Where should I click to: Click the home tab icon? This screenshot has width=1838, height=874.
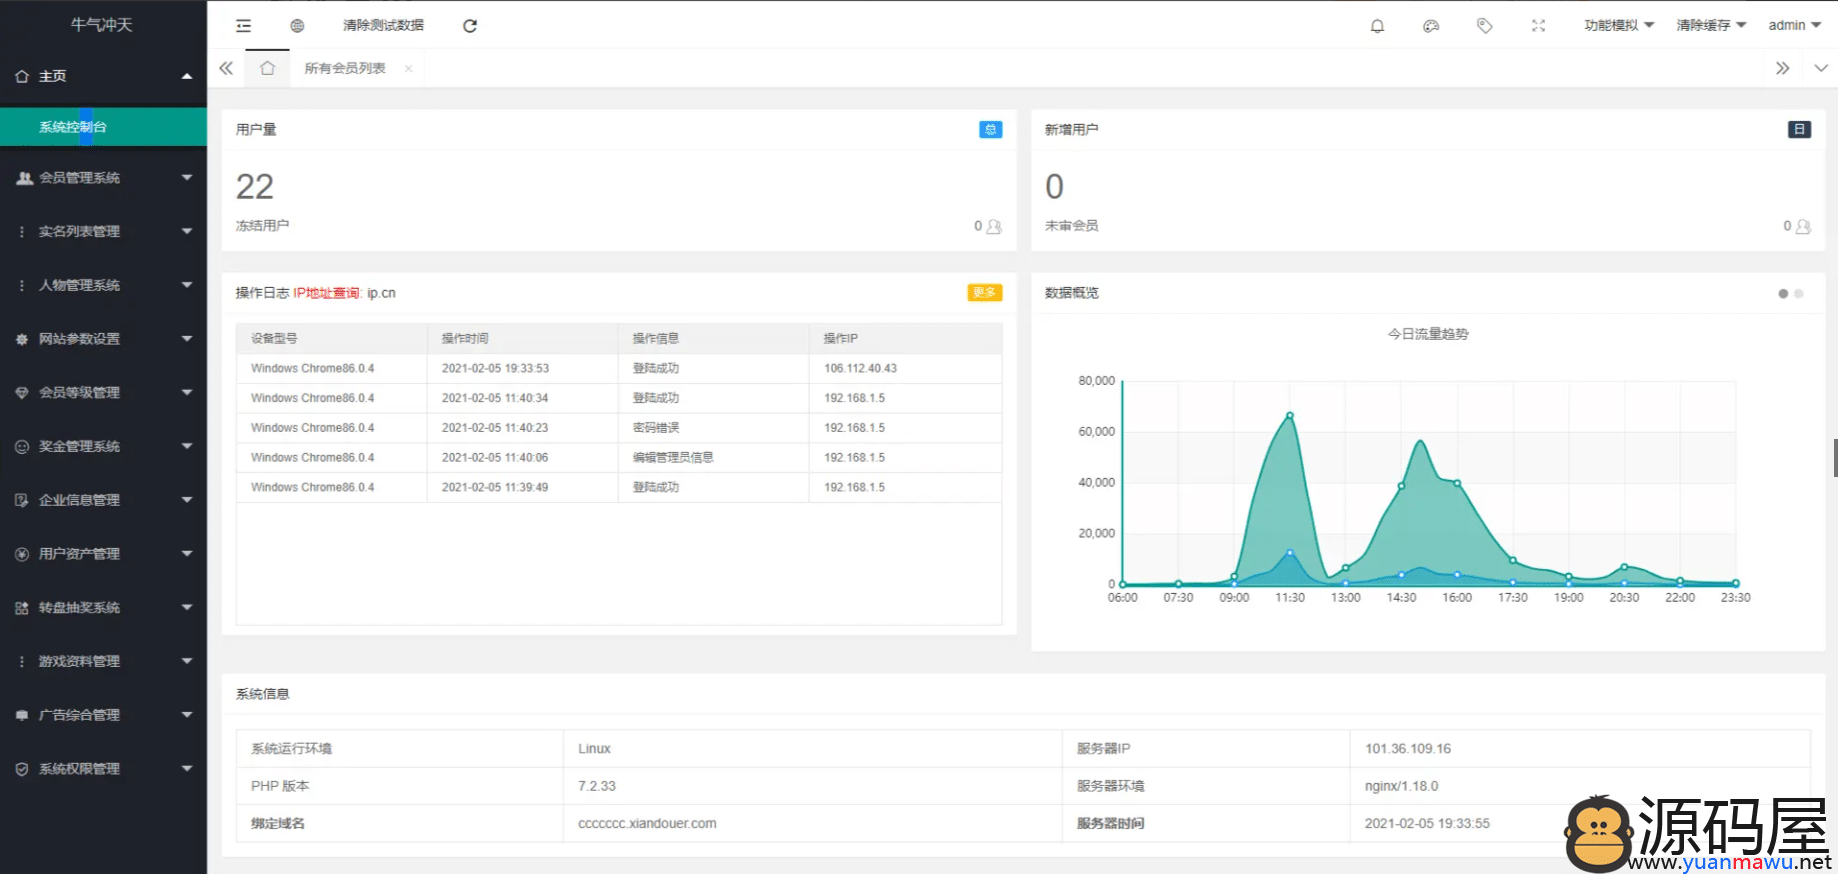(267, 68)
